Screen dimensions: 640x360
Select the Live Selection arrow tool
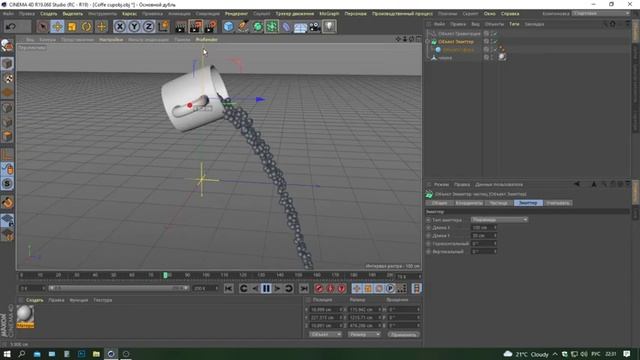click(x=42, y=27)
